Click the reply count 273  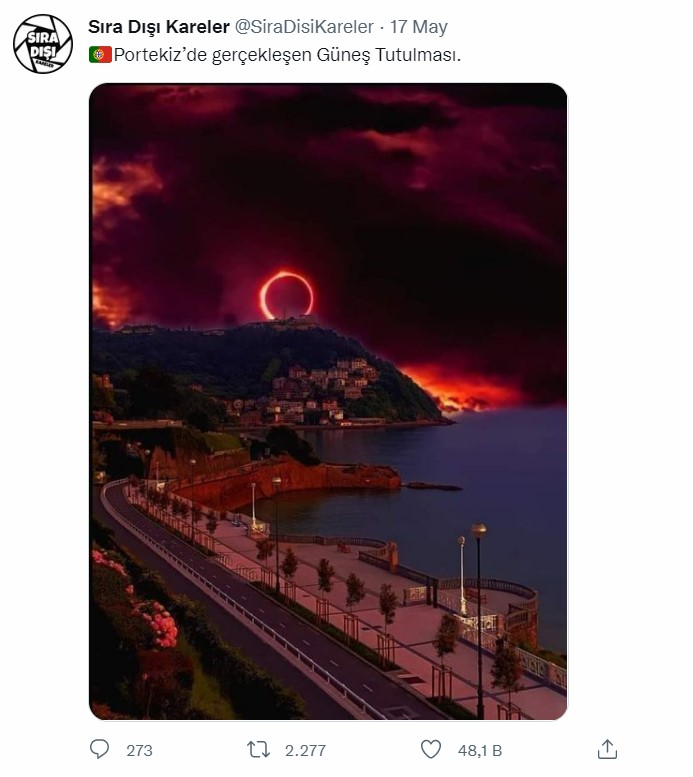click(139, 750)
